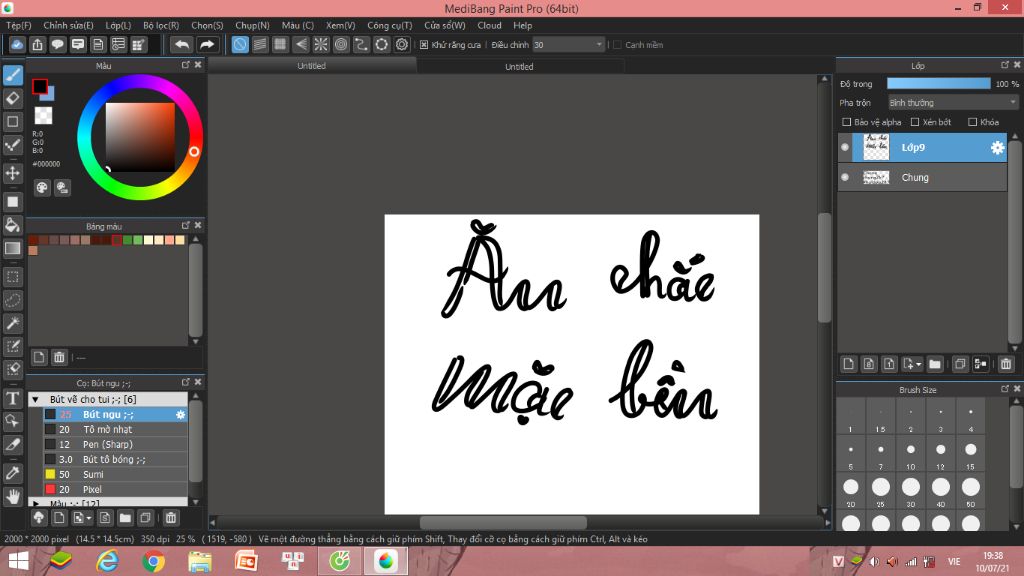Select the transparent color swatch

click(x=43, y=116)
